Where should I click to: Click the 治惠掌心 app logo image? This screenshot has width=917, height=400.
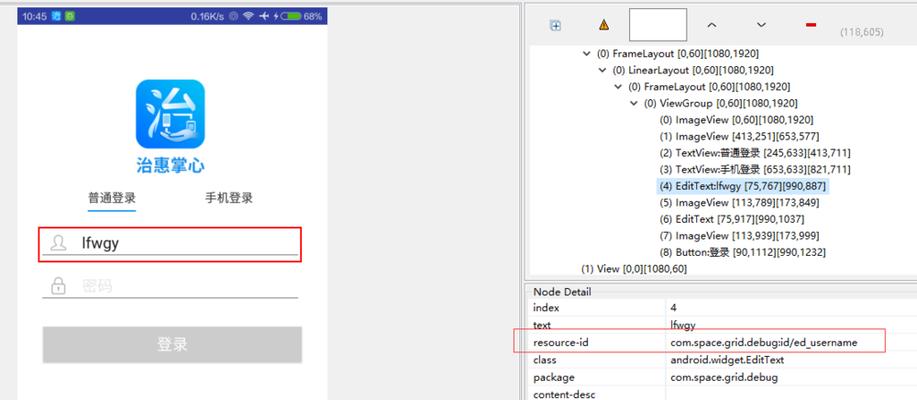point(170,114)
